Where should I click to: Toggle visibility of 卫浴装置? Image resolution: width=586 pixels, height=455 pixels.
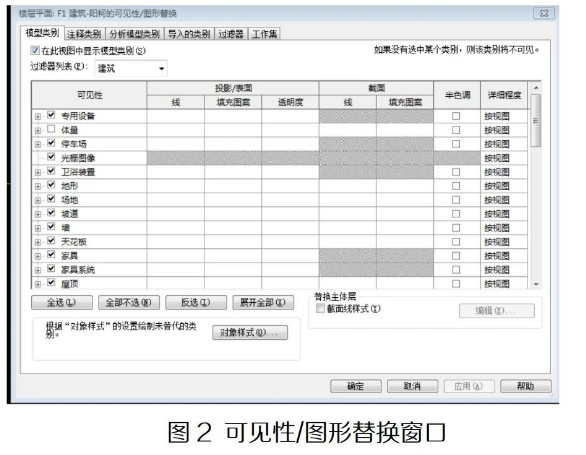click(51, 171)
